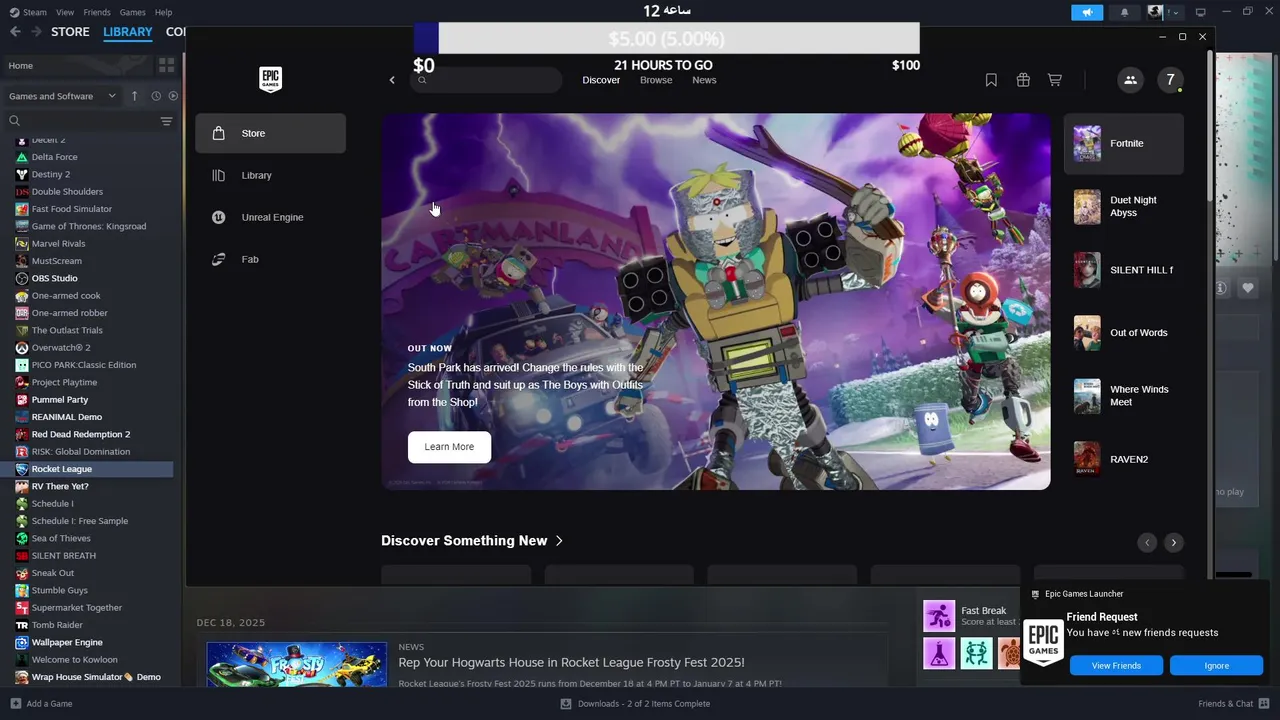Ignore the Epic friend request notification
This screenshot has height=720, width=1280.
point(1216,666)
